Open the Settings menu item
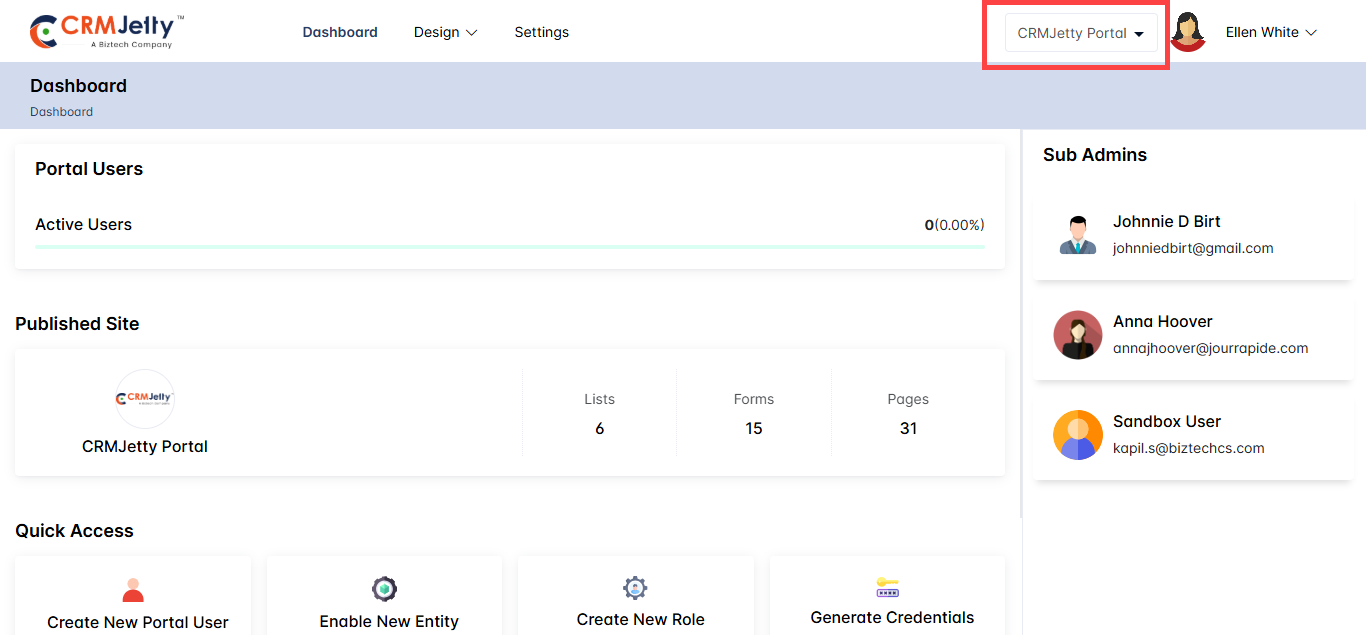 (541, 32)
